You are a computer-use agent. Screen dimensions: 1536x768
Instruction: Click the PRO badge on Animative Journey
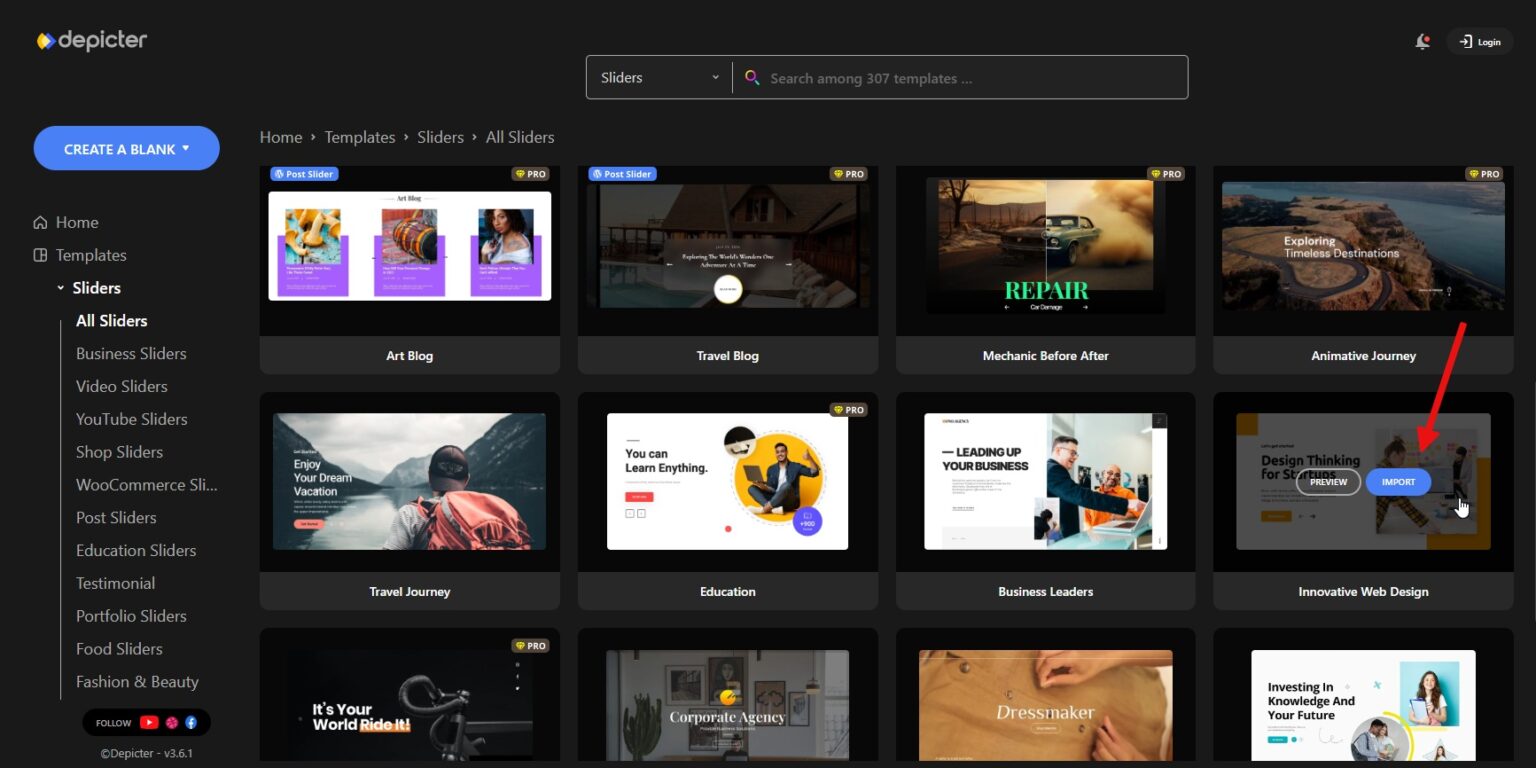tap(1484, 173)
